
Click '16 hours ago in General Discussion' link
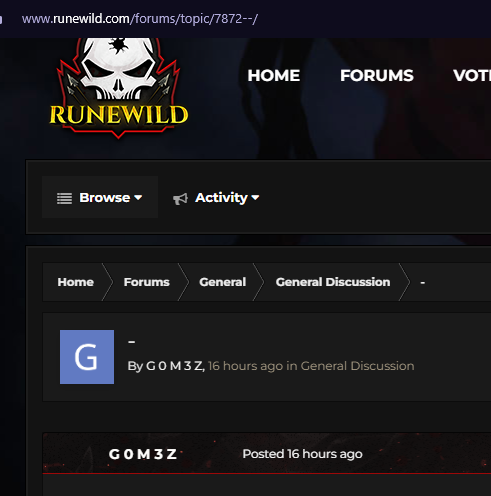coord(311,366)
